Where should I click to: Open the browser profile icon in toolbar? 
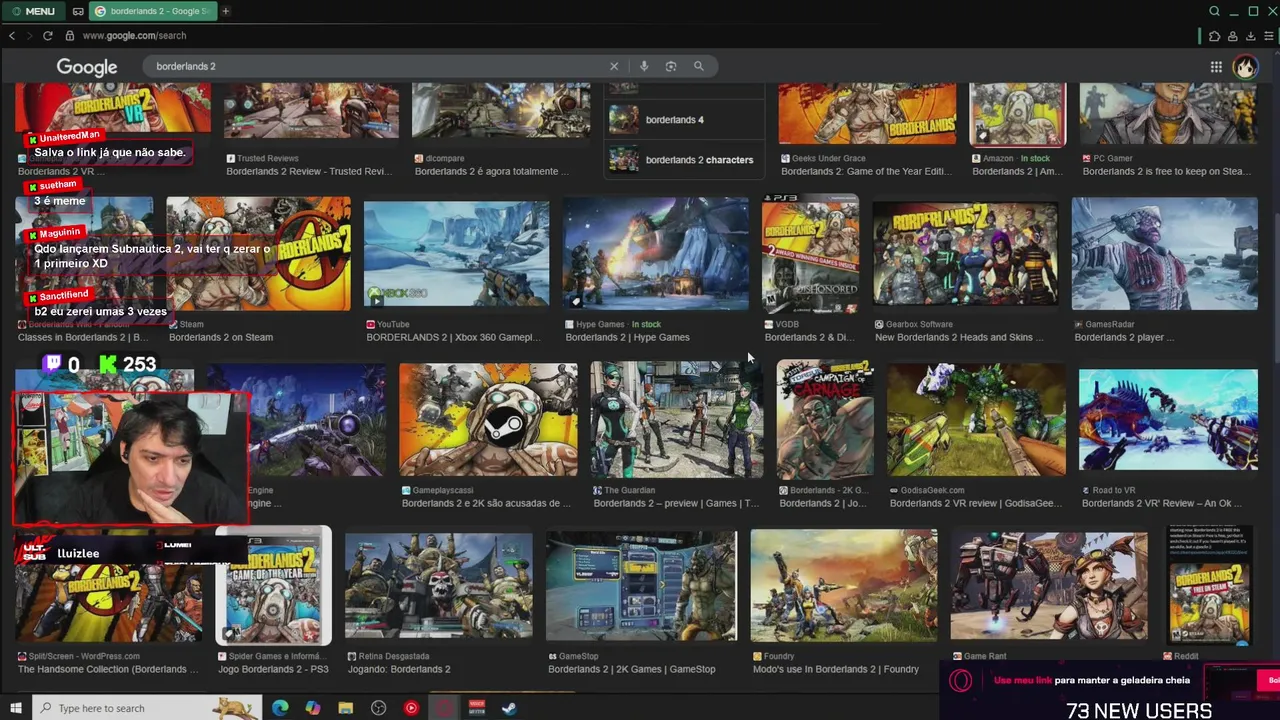click(x=1232, y=36)
